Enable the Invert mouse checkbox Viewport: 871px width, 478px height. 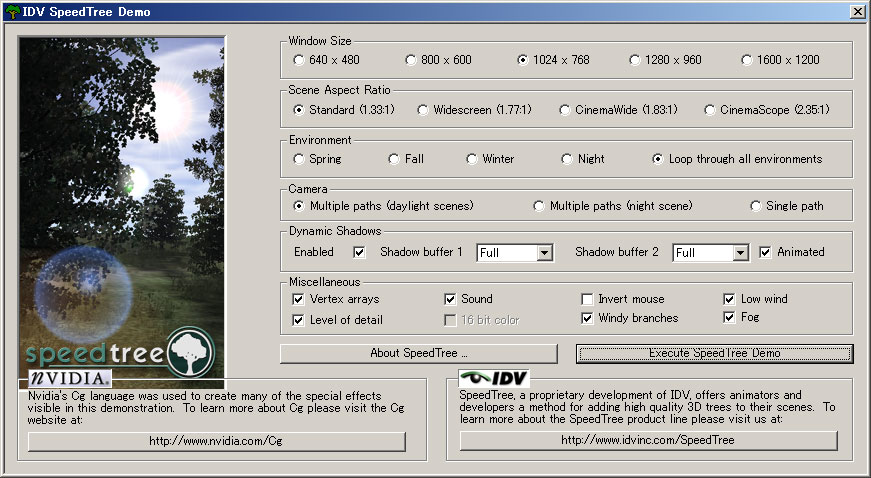(x=588, y=299)
